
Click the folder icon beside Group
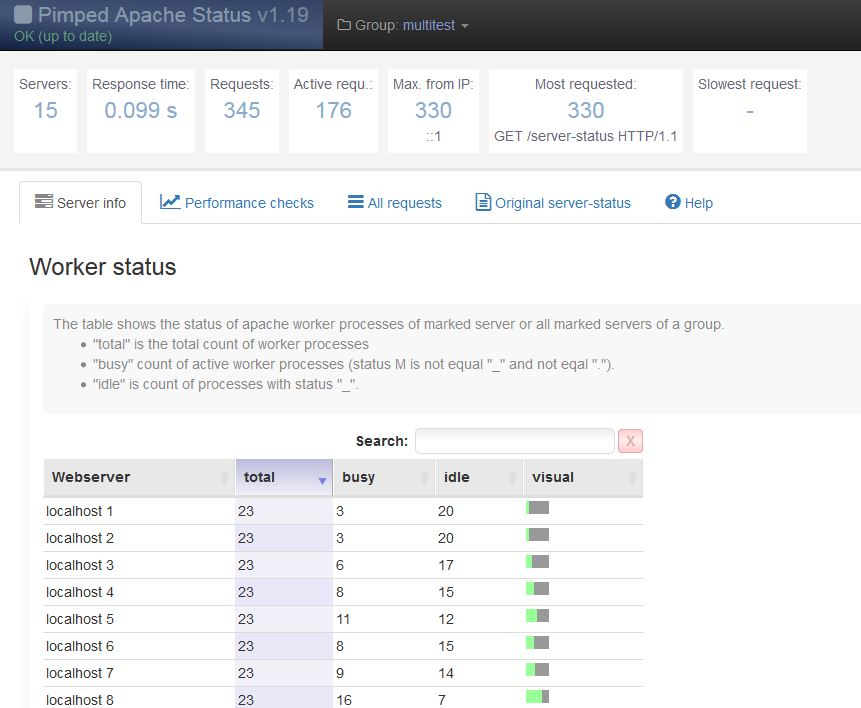coord(344,25)
